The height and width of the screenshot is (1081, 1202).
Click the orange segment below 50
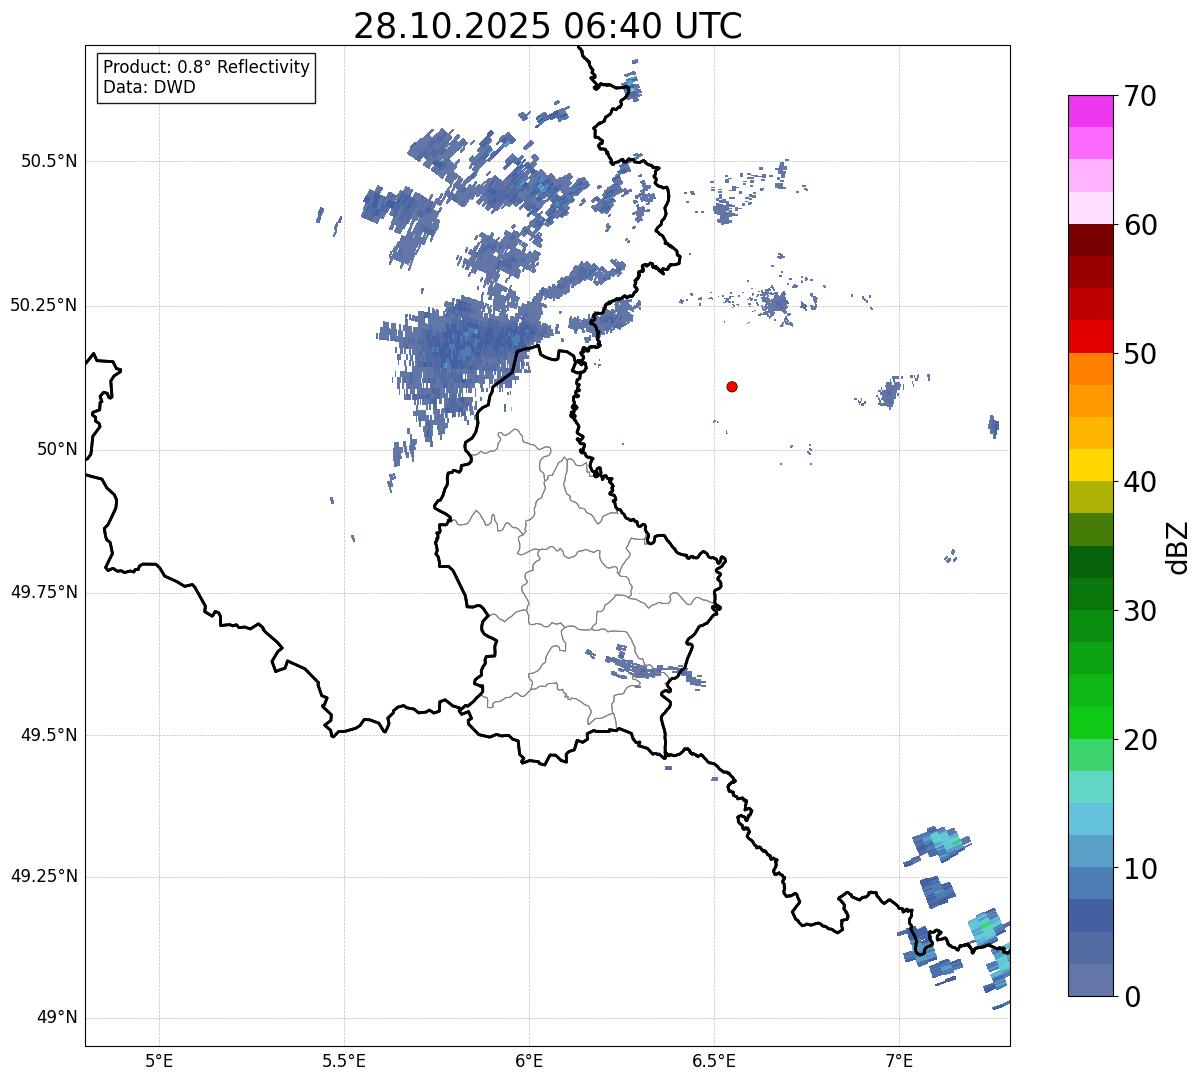pyautogui.click(x=1091, y=369)
